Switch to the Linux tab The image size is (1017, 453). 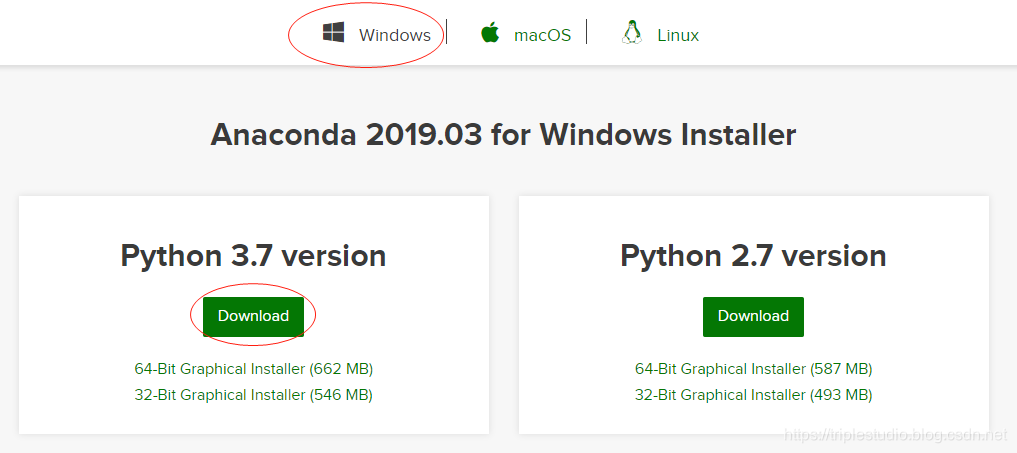[x=678, y=35]
